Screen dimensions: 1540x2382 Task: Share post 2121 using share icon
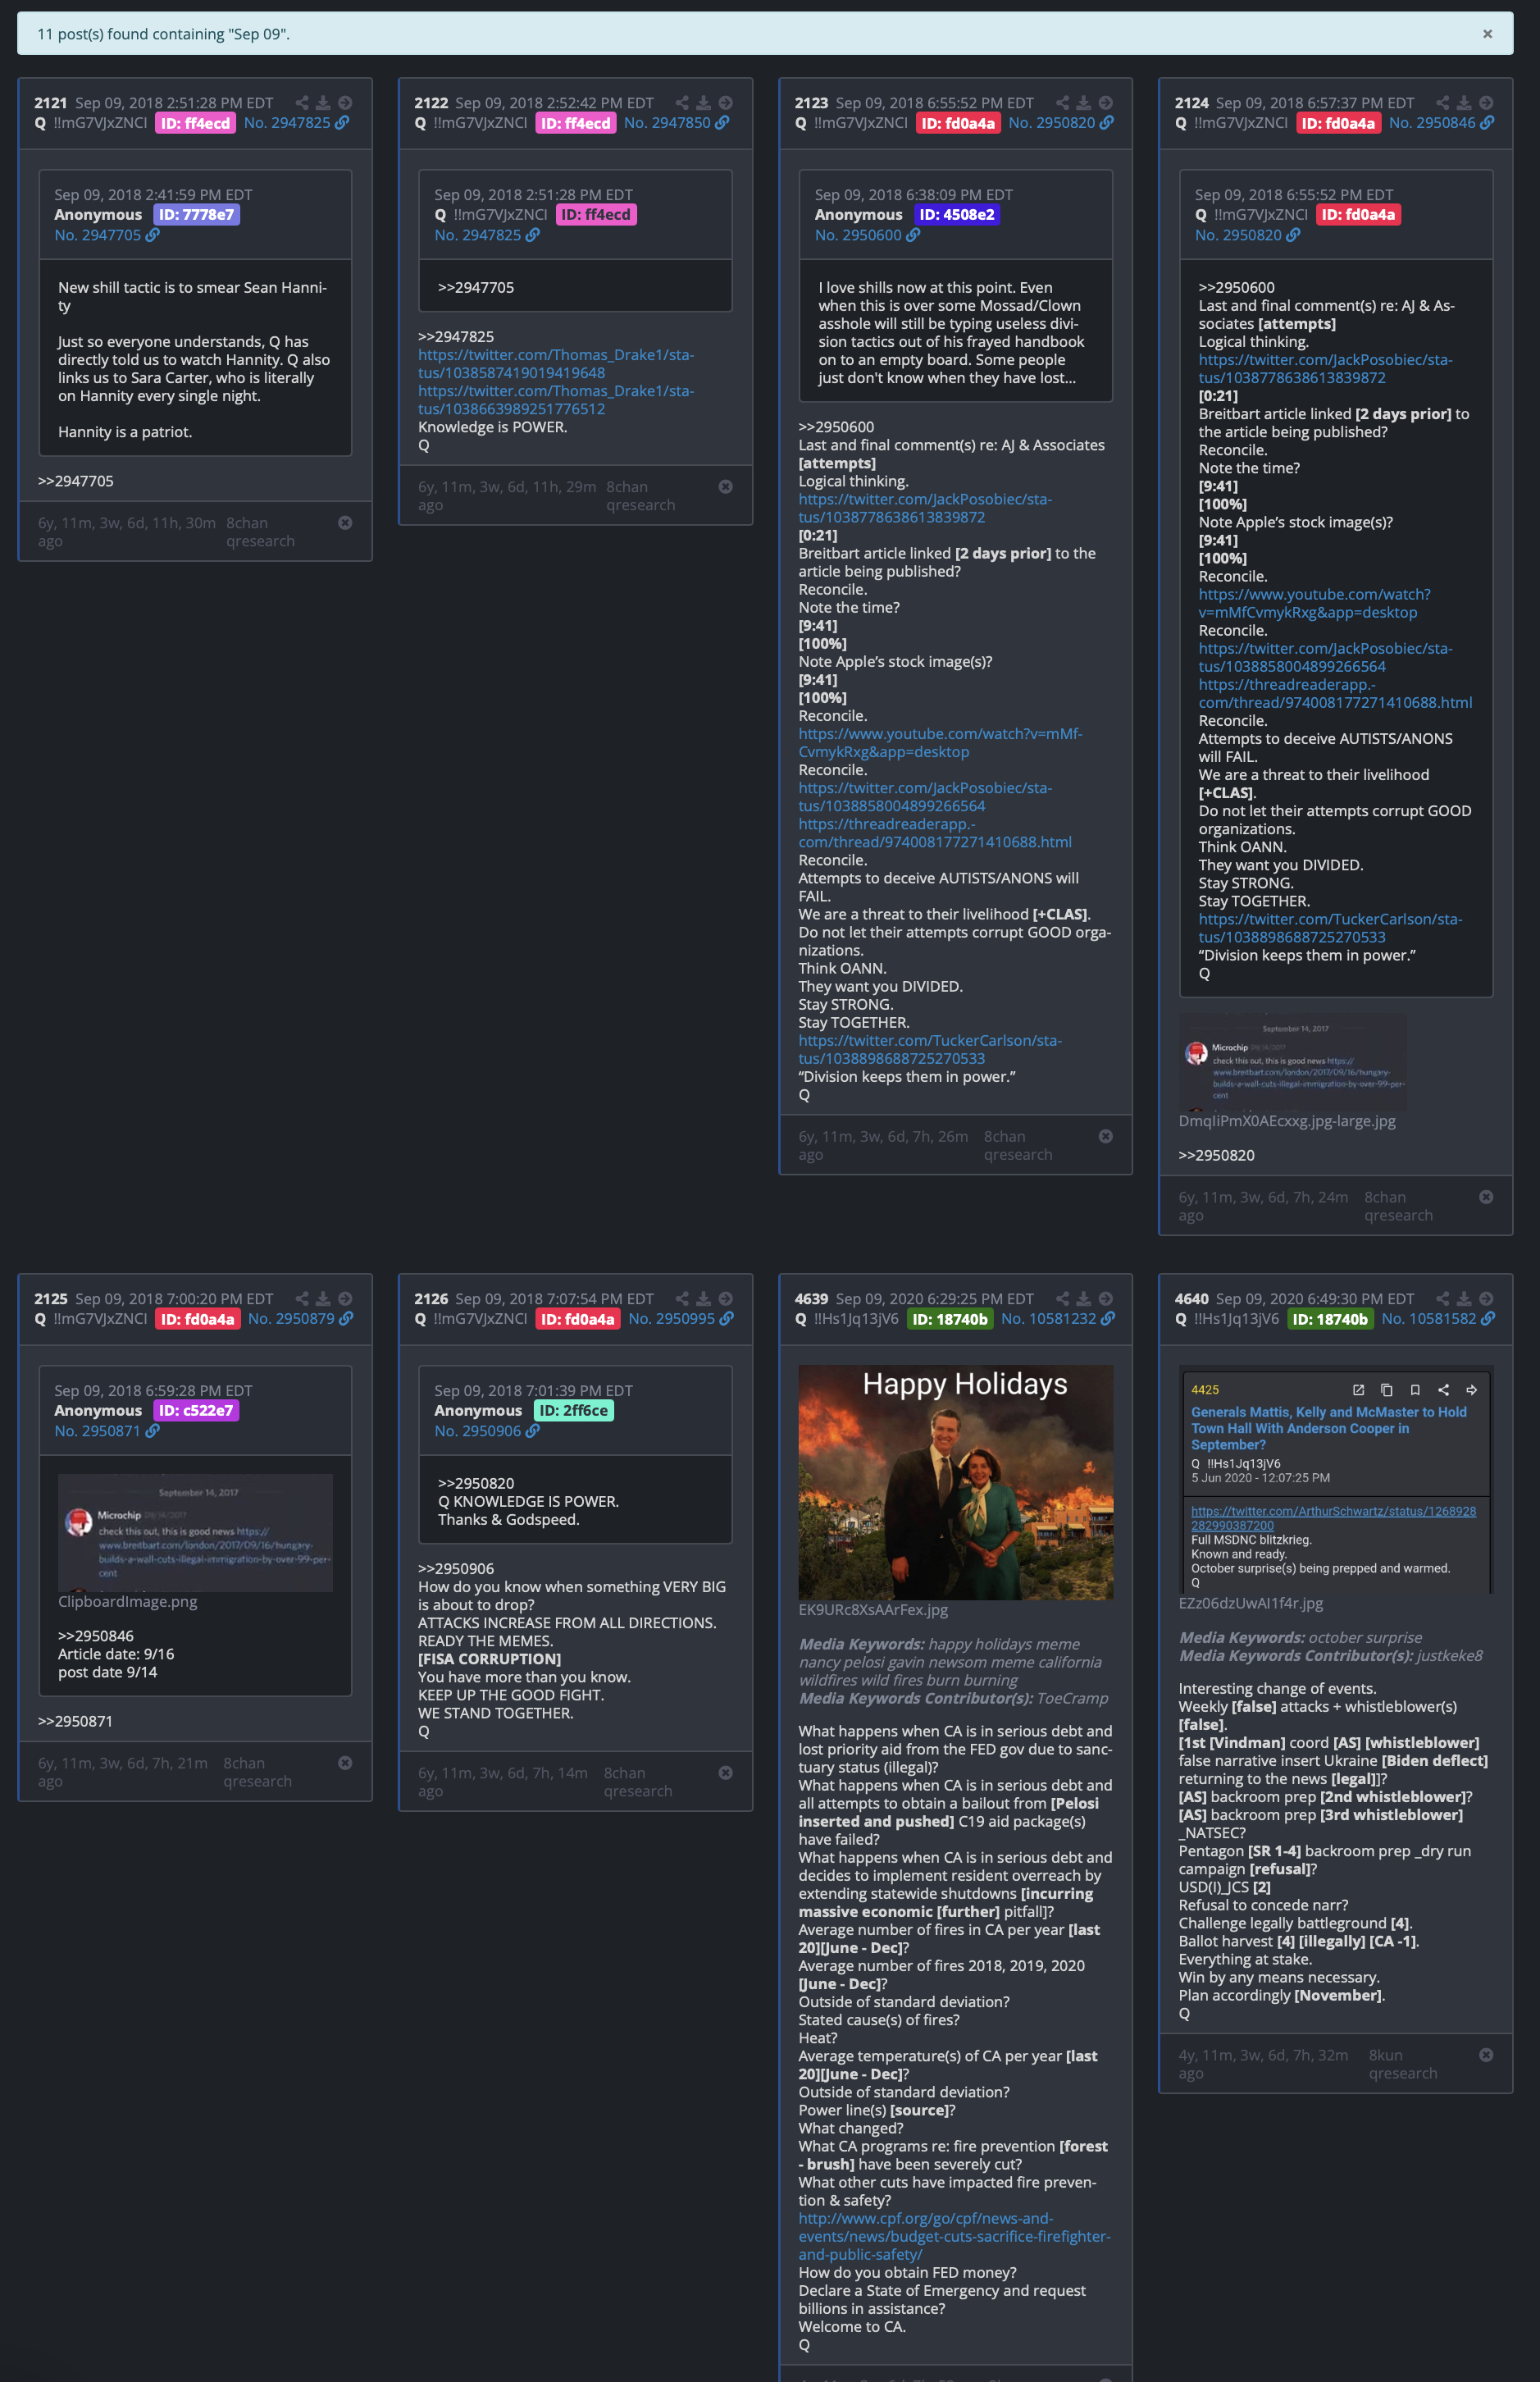click(x=302, y=103)
